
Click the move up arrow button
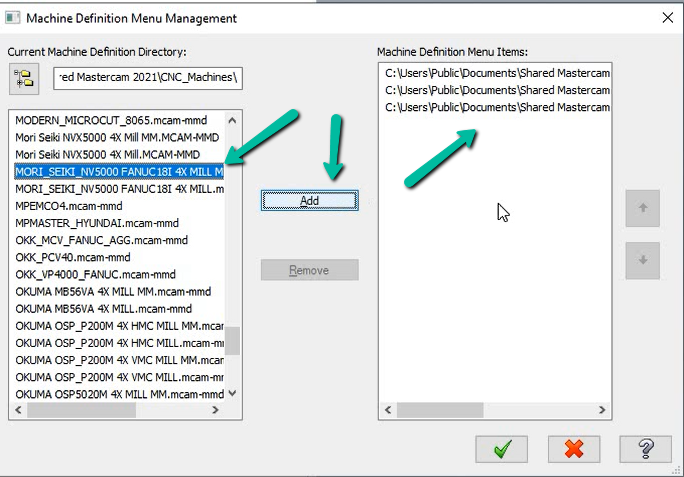click(x=643, y=208)
